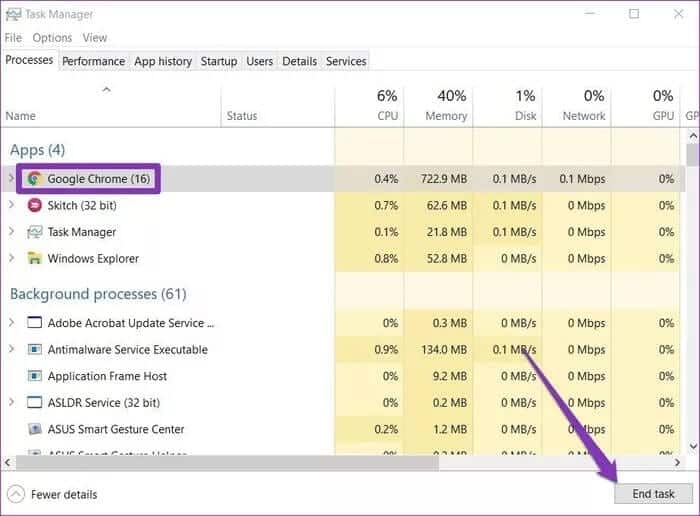
Task: Open the Options menu
Action: click(x=52, y=38)
